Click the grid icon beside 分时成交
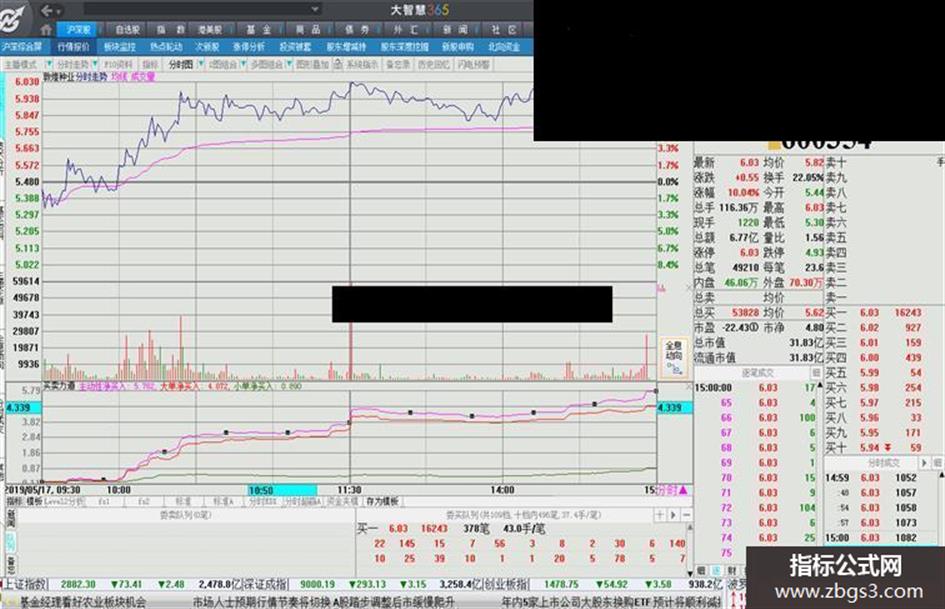Screen dimensions: 945x609 pos(938,462)
